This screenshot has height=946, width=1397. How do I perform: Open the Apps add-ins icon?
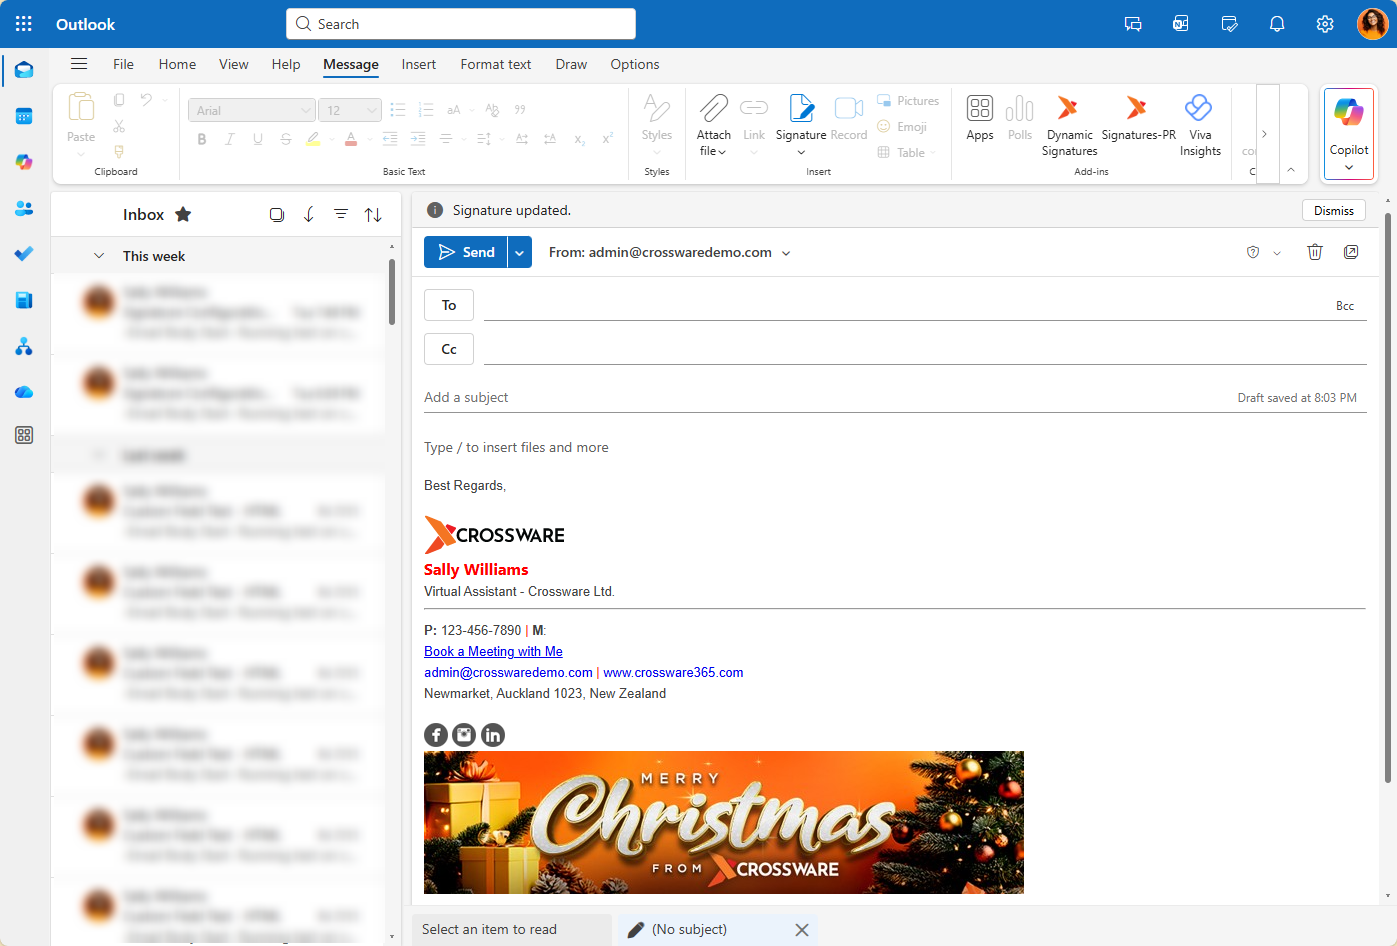click(x=979, y=109)
